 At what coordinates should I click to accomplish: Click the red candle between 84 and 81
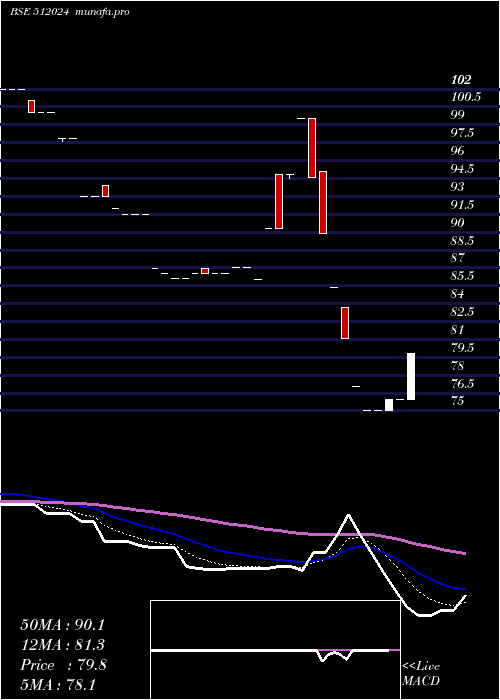(345, 323)
